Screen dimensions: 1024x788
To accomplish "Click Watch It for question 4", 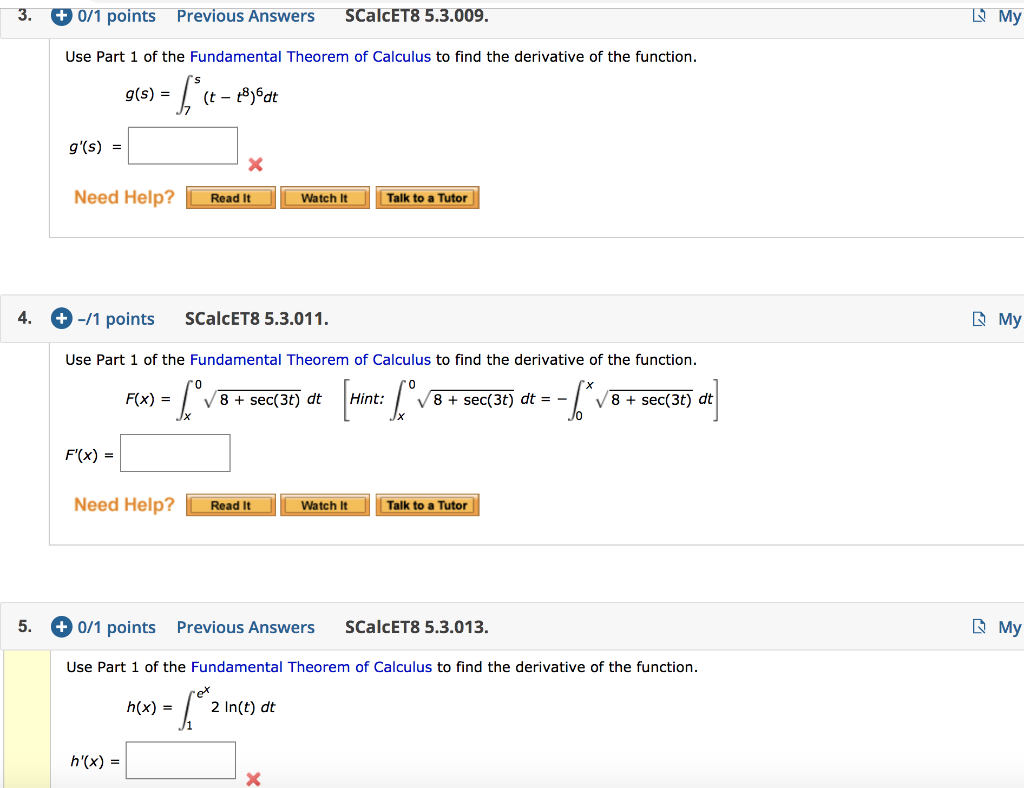I will [x=324, y=505].
